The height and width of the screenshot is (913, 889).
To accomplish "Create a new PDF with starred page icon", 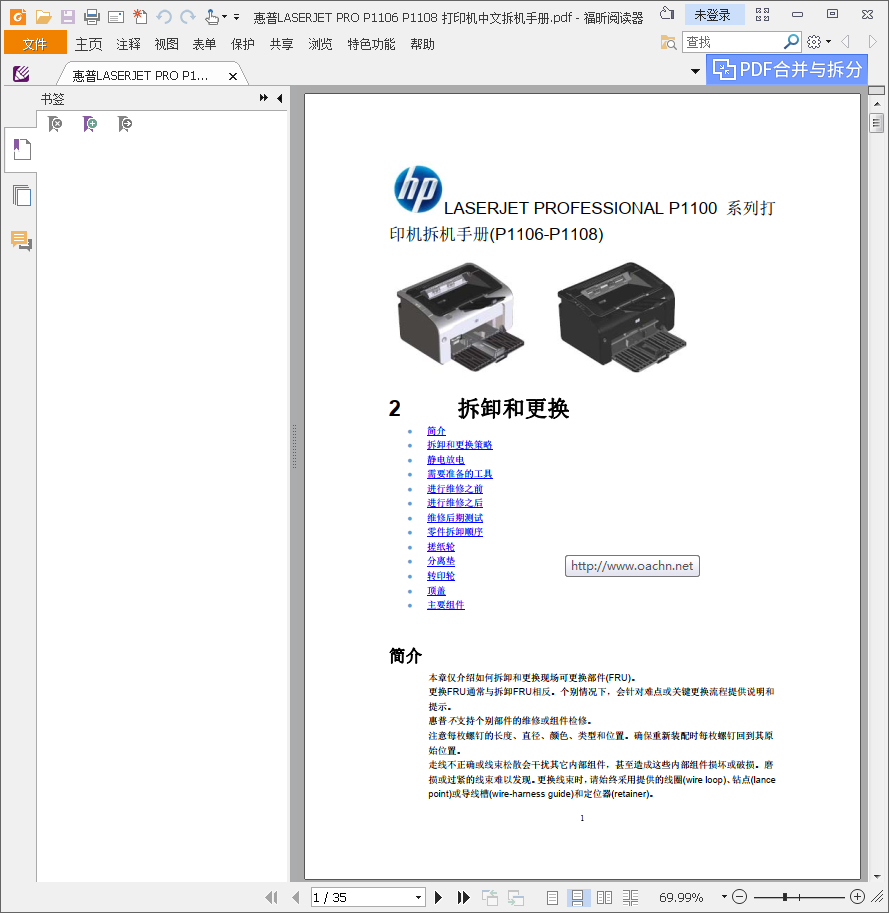I will (140, 16).
